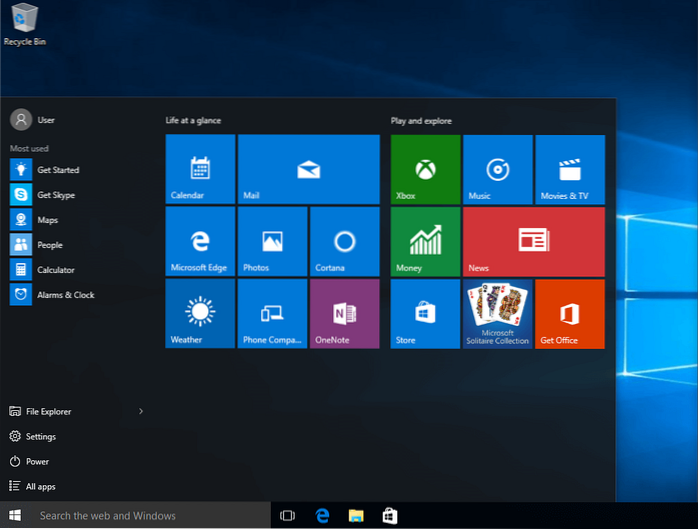Expand the All apps list
Viewport: 698px width, 529px height.
tap(40, 486)
